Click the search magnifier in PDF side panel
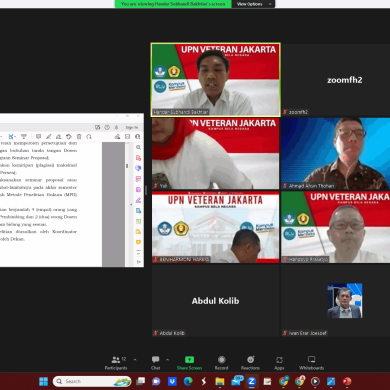Viewport: 390px width, 390px height. 138,147
